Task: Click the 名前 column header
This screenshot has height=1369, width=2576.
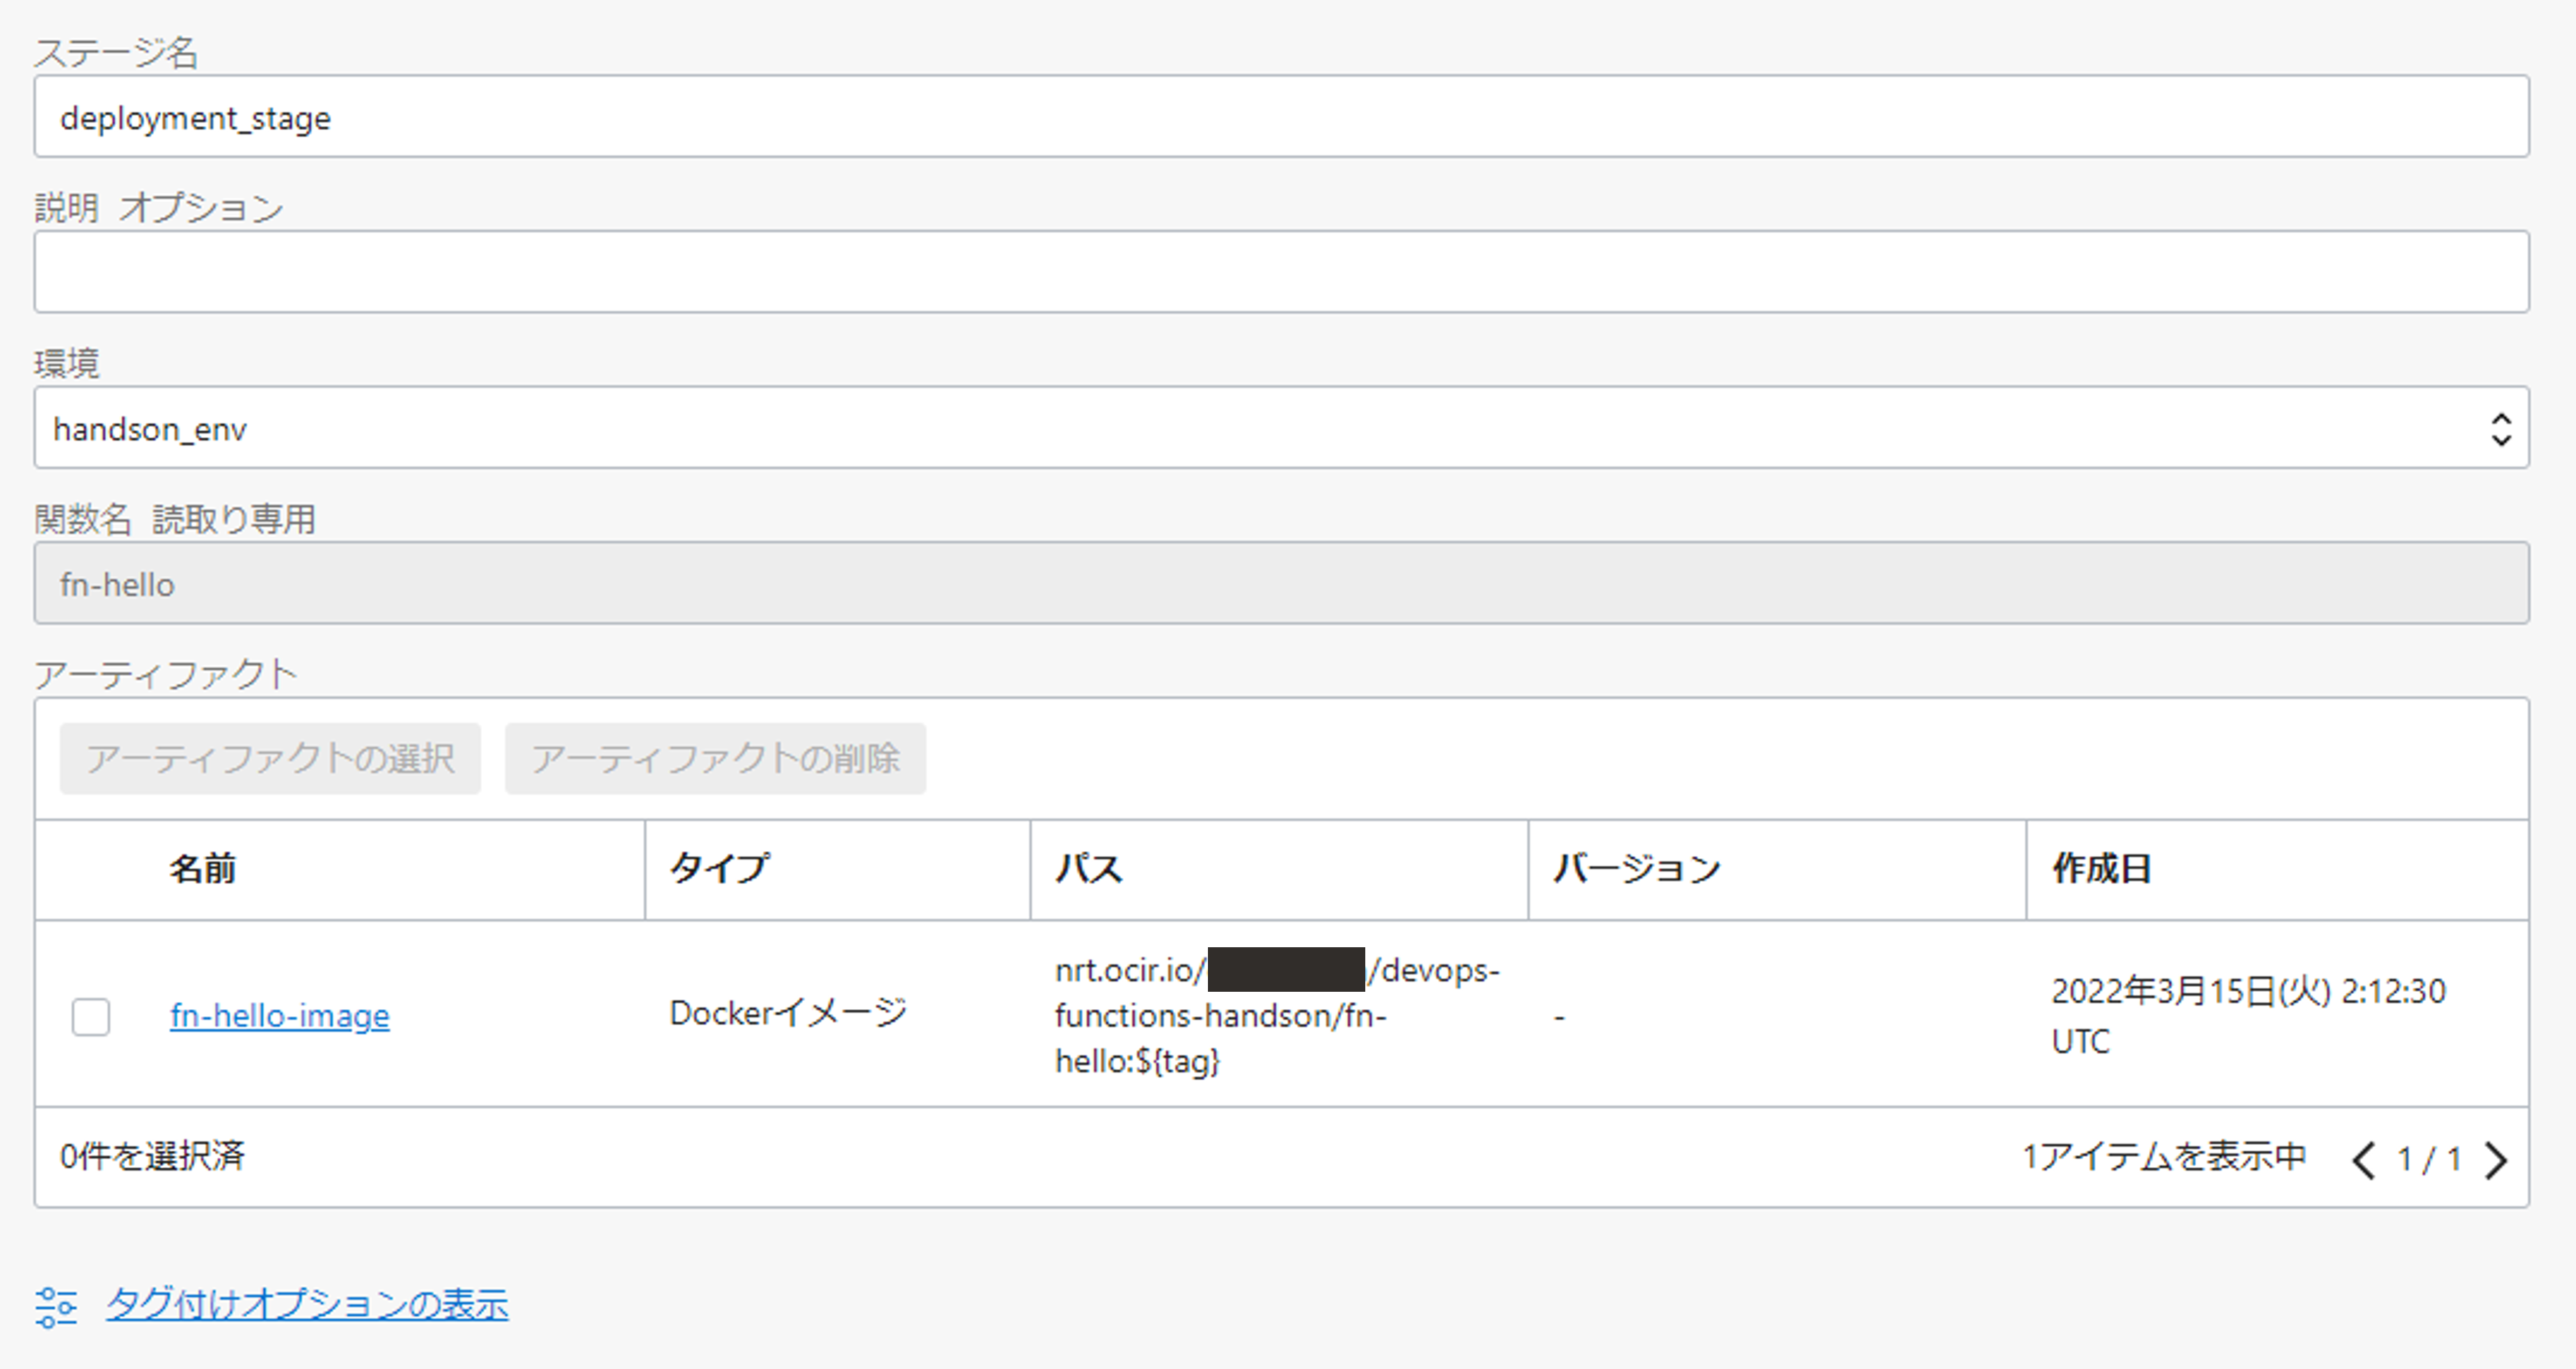Action: tap(203, 868)
